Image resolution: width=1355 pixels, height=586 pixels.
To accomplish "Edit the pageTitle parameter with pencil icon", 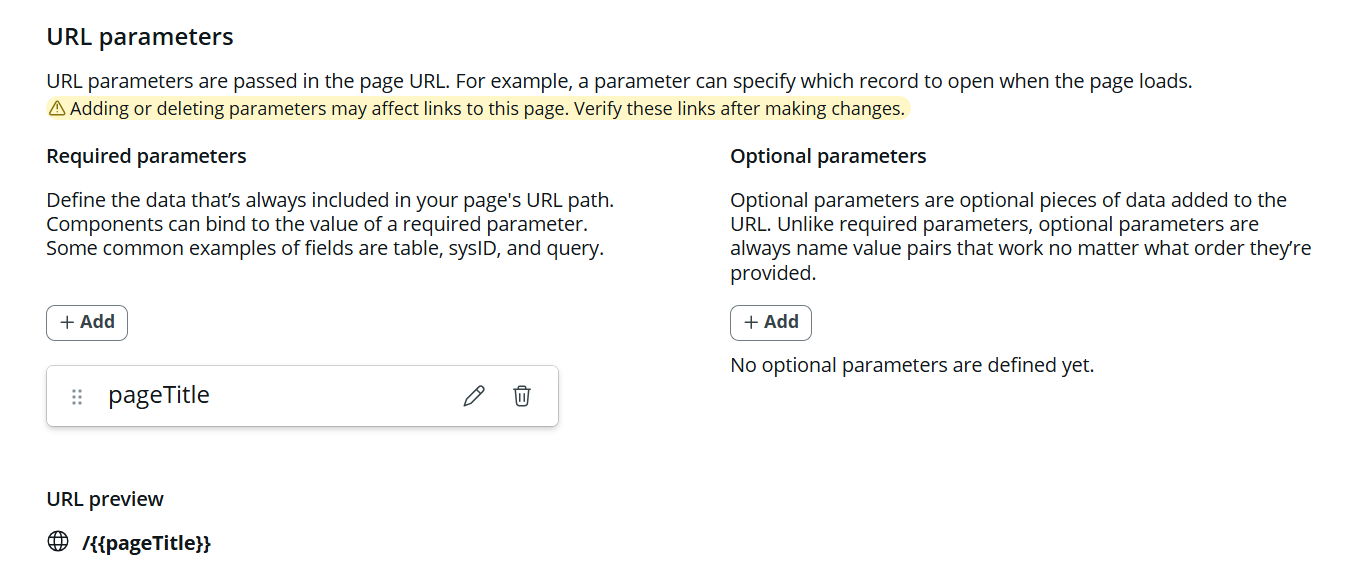I will click(474, 396).
